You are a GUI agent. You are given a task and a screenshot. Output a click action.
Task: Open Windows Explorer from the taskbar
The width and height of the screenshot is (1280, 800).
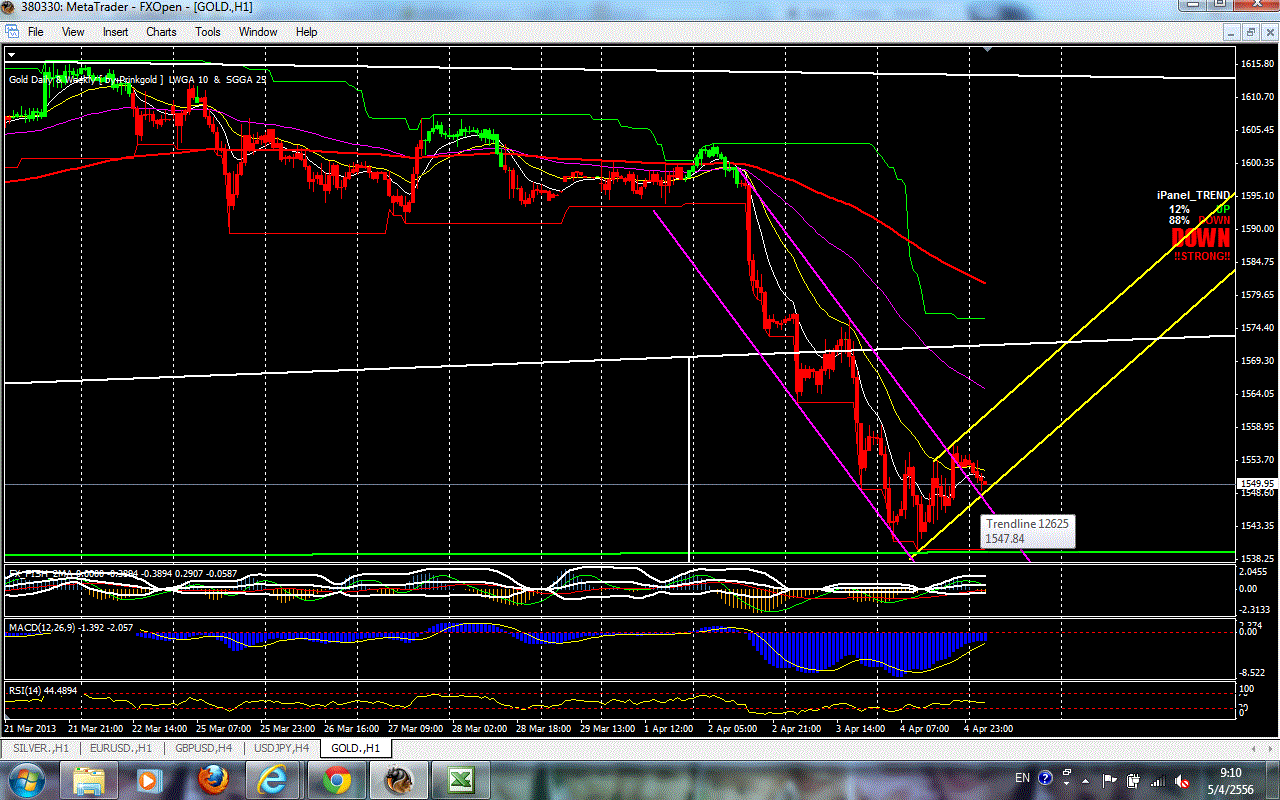89,780
